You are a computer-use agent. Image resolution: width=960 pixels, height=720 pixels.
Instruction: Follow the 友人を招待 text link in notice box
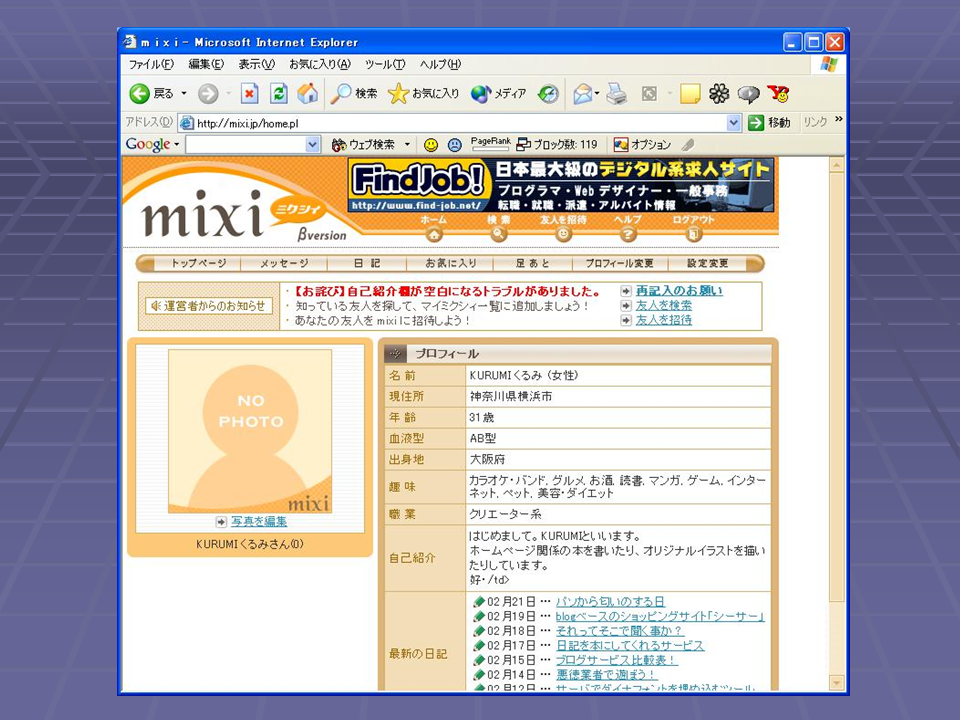point(664,320)
